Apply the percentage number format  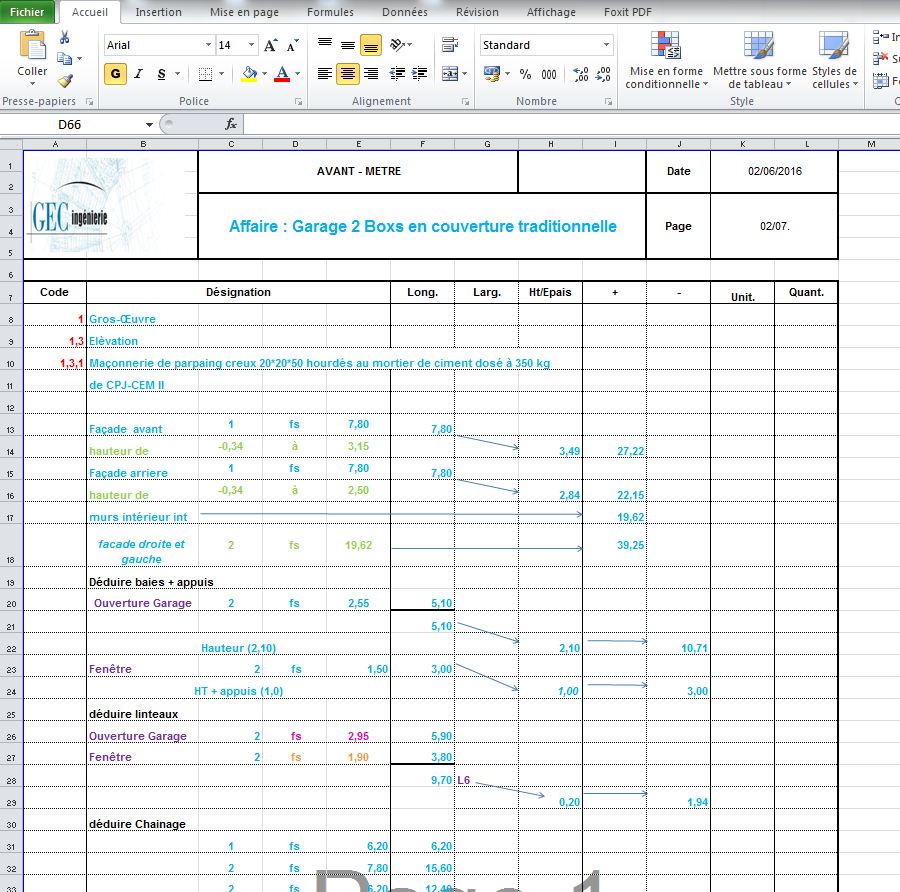point(525,74)
